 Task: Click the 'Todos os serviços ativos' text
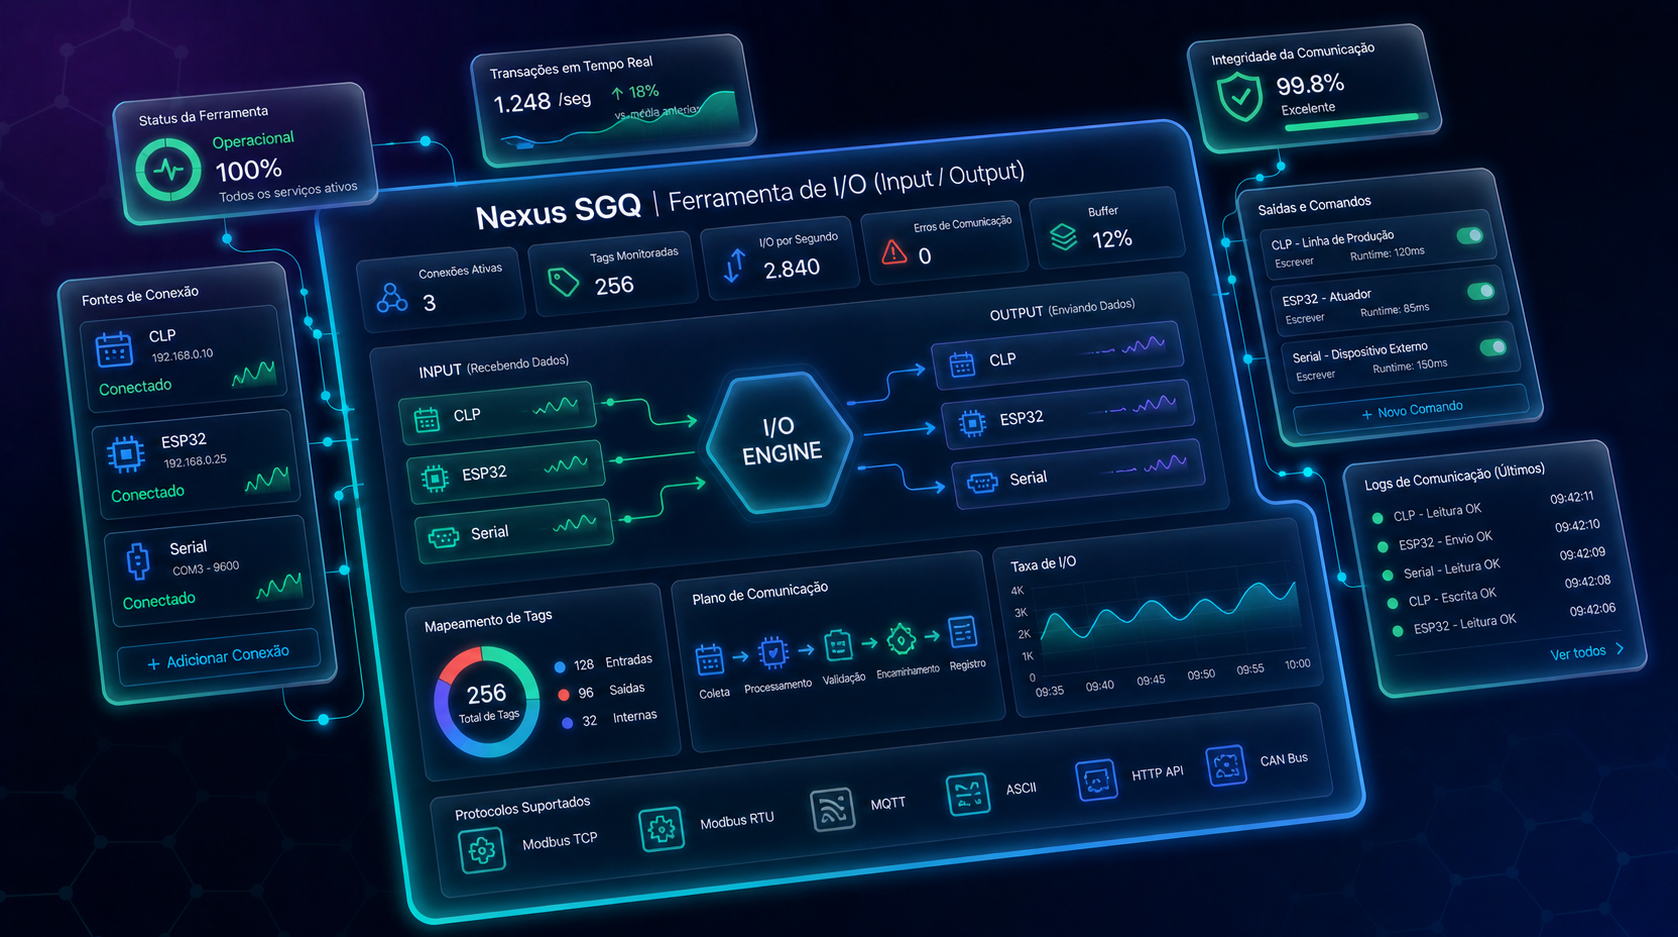coord(288,190)
